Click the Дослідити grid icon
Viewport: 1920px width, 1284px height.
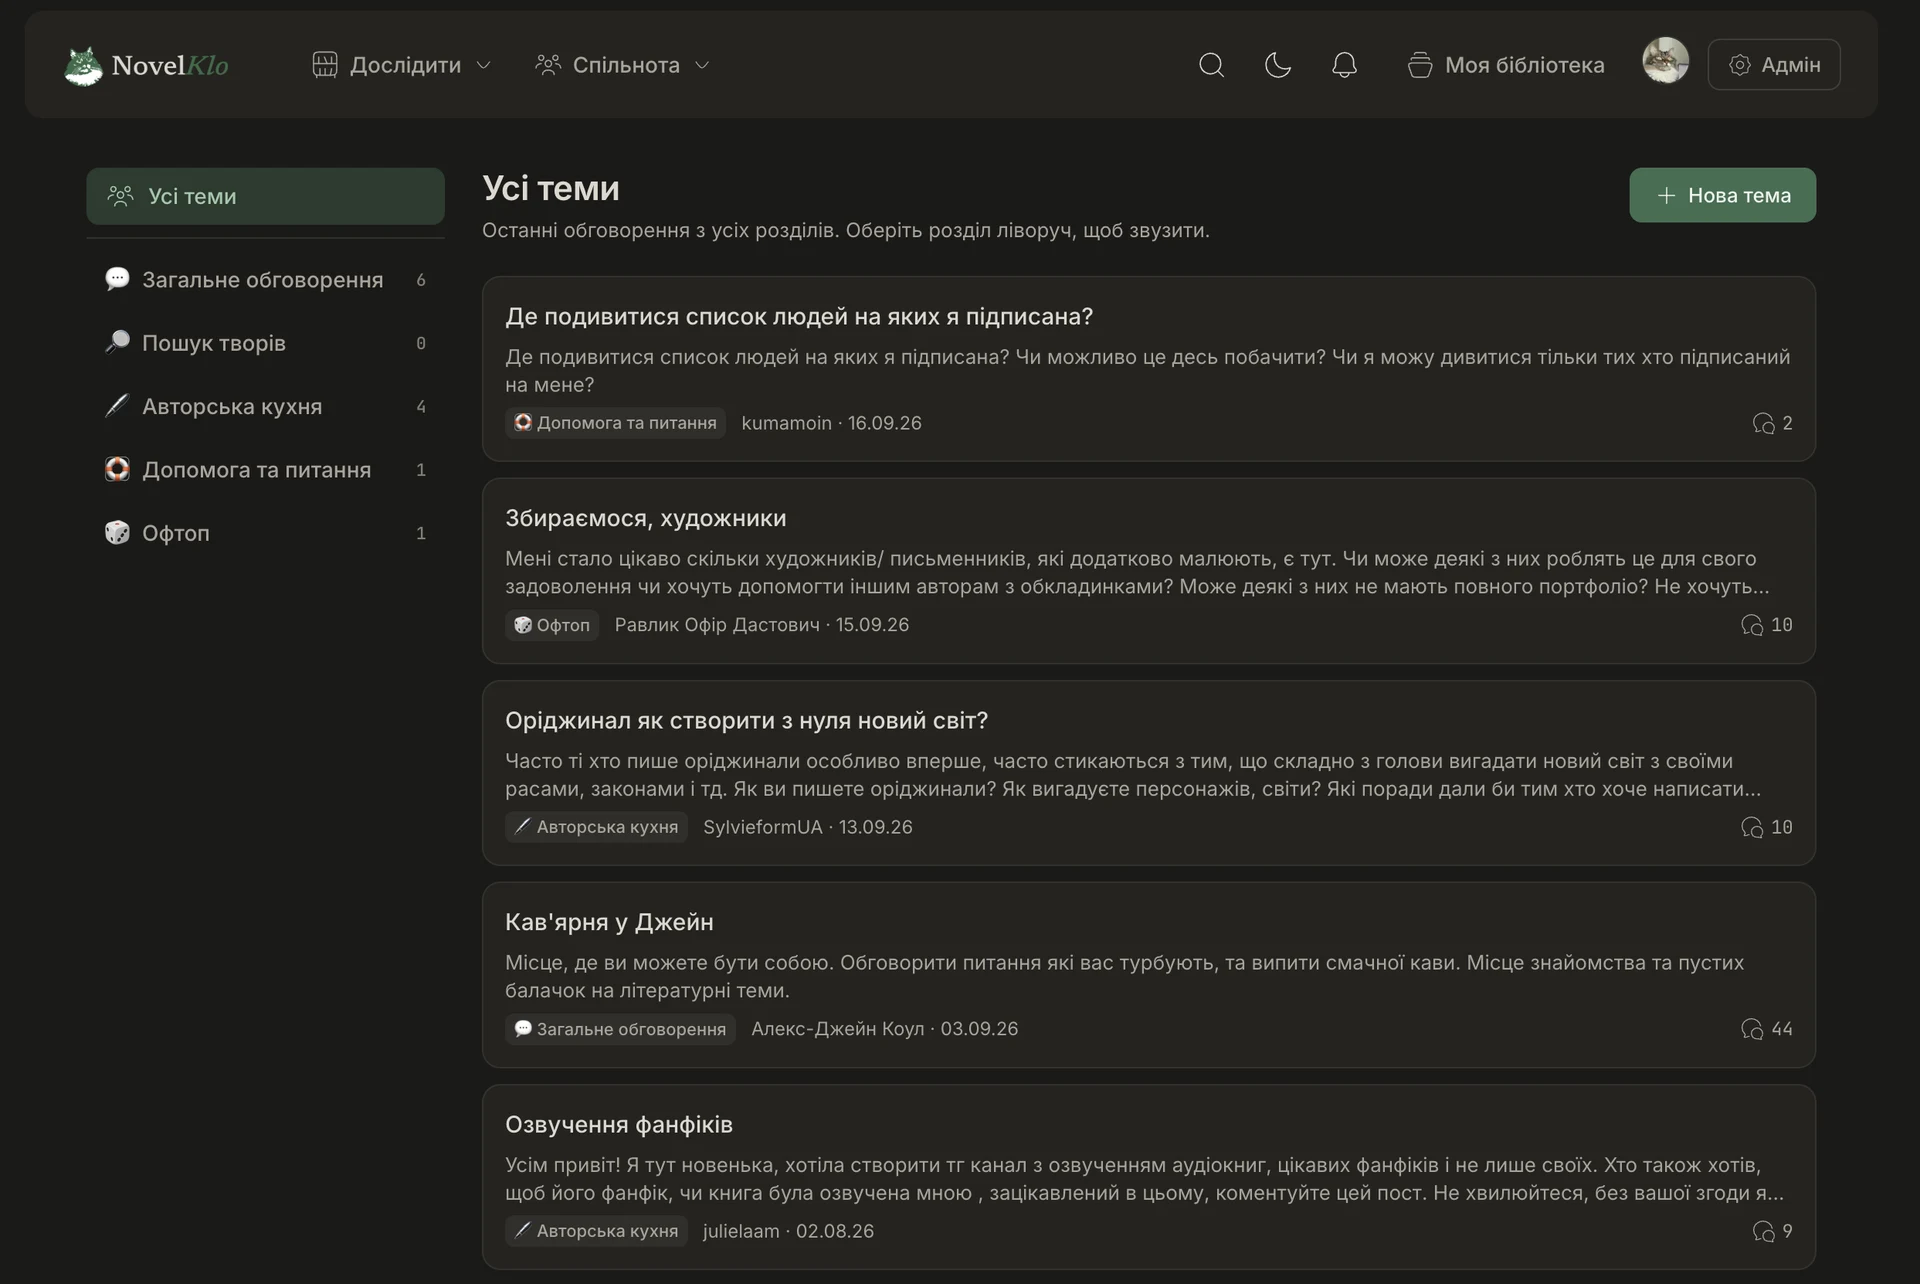click(325, 65)
